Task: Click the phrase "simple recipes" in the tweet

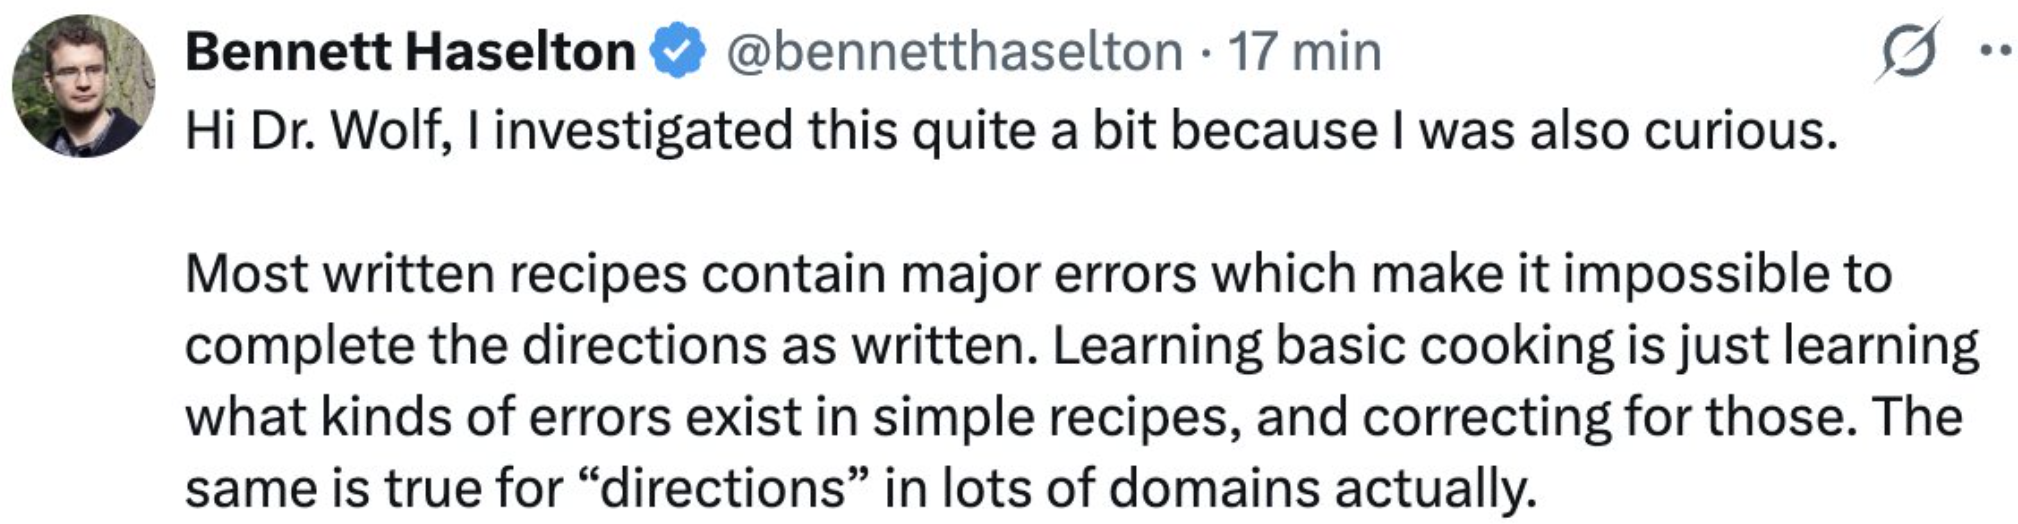Action: coord(1052,418)
